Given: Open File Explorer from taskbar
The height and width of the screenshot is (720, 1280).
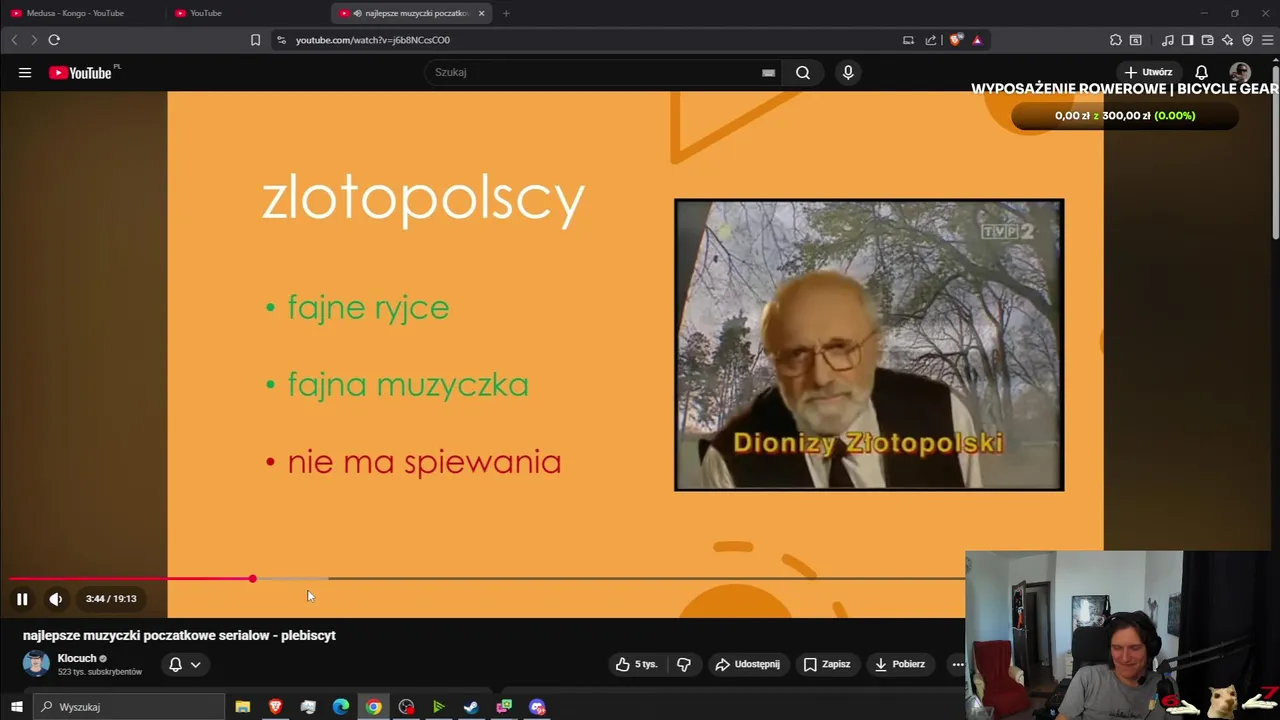Looking at the screenshot, I should (x=242, y=707).
